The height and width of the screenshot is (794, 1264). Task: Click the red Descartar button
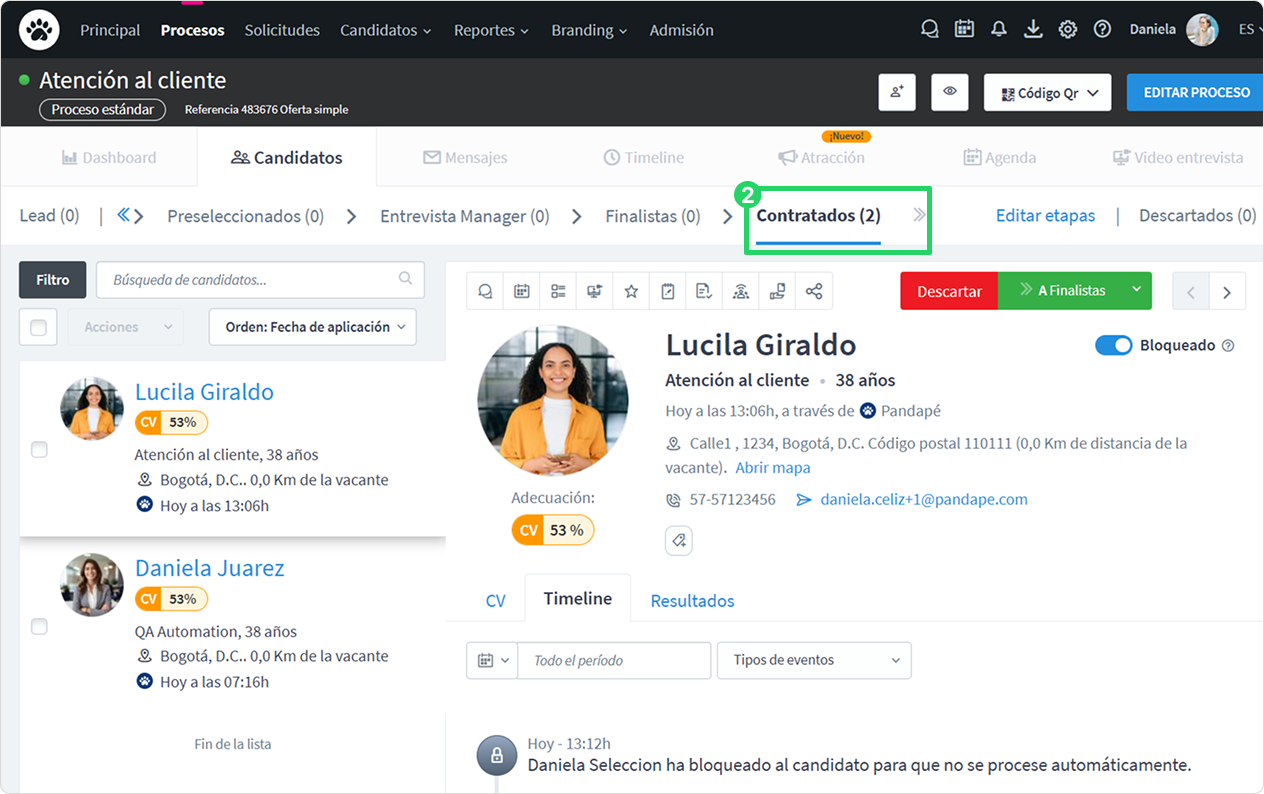point(949,291)
